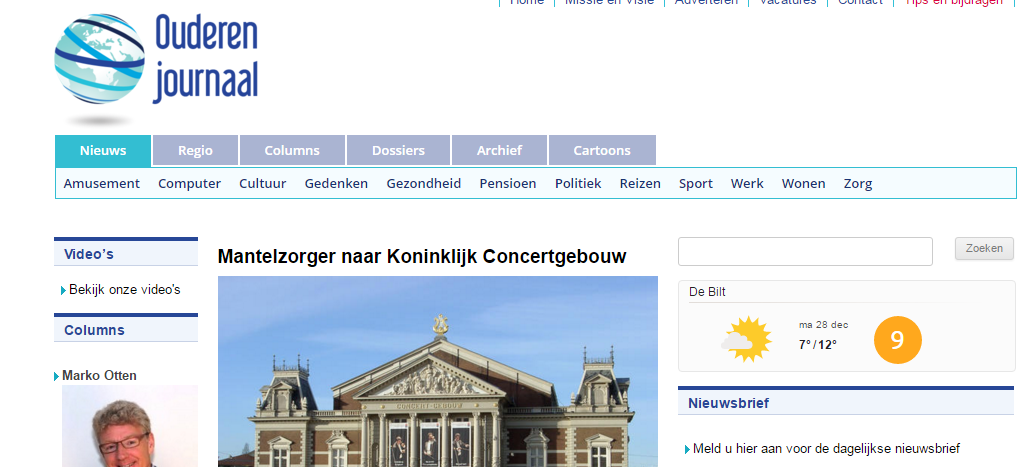
Task: Go to the Archief tab
Action: coord(499,151)
